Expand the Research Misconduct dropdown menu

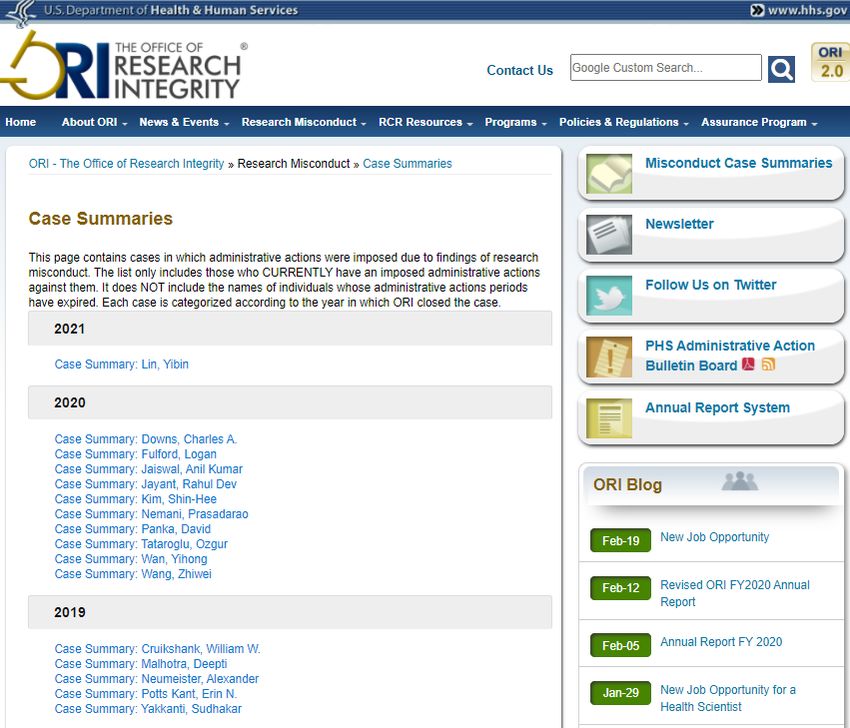tap(304, 122)
